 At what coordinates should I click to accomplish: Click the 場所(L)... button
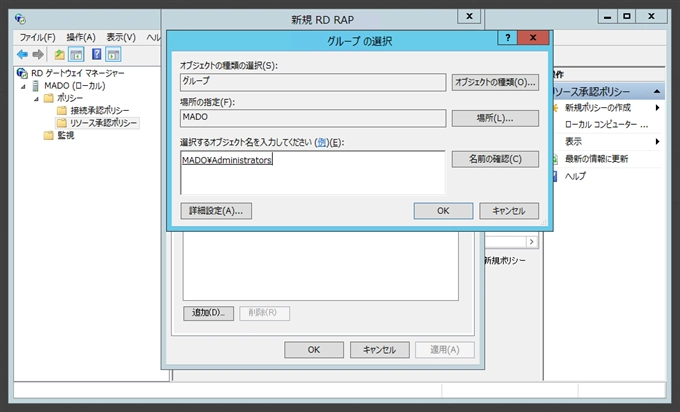click(495, 118)
